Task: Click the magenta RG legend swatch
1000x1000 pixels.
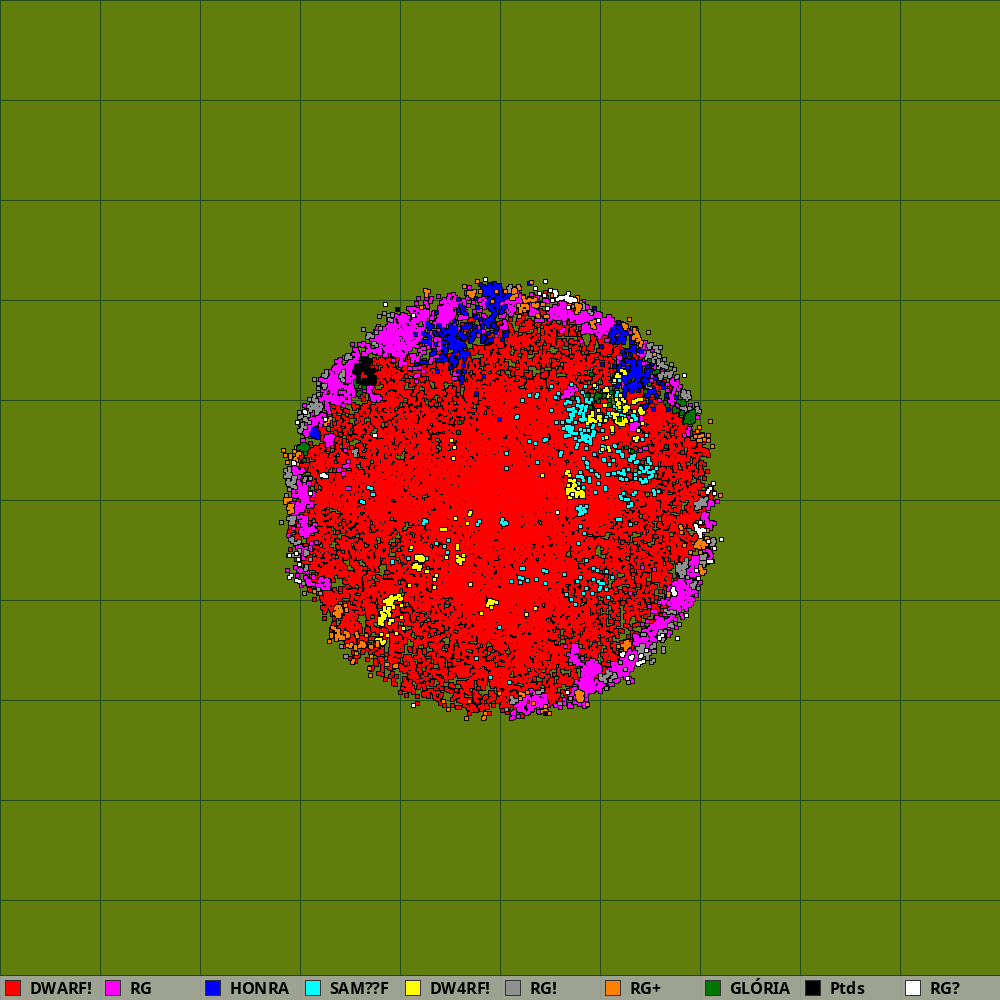Action: click(x=113, y=988)
